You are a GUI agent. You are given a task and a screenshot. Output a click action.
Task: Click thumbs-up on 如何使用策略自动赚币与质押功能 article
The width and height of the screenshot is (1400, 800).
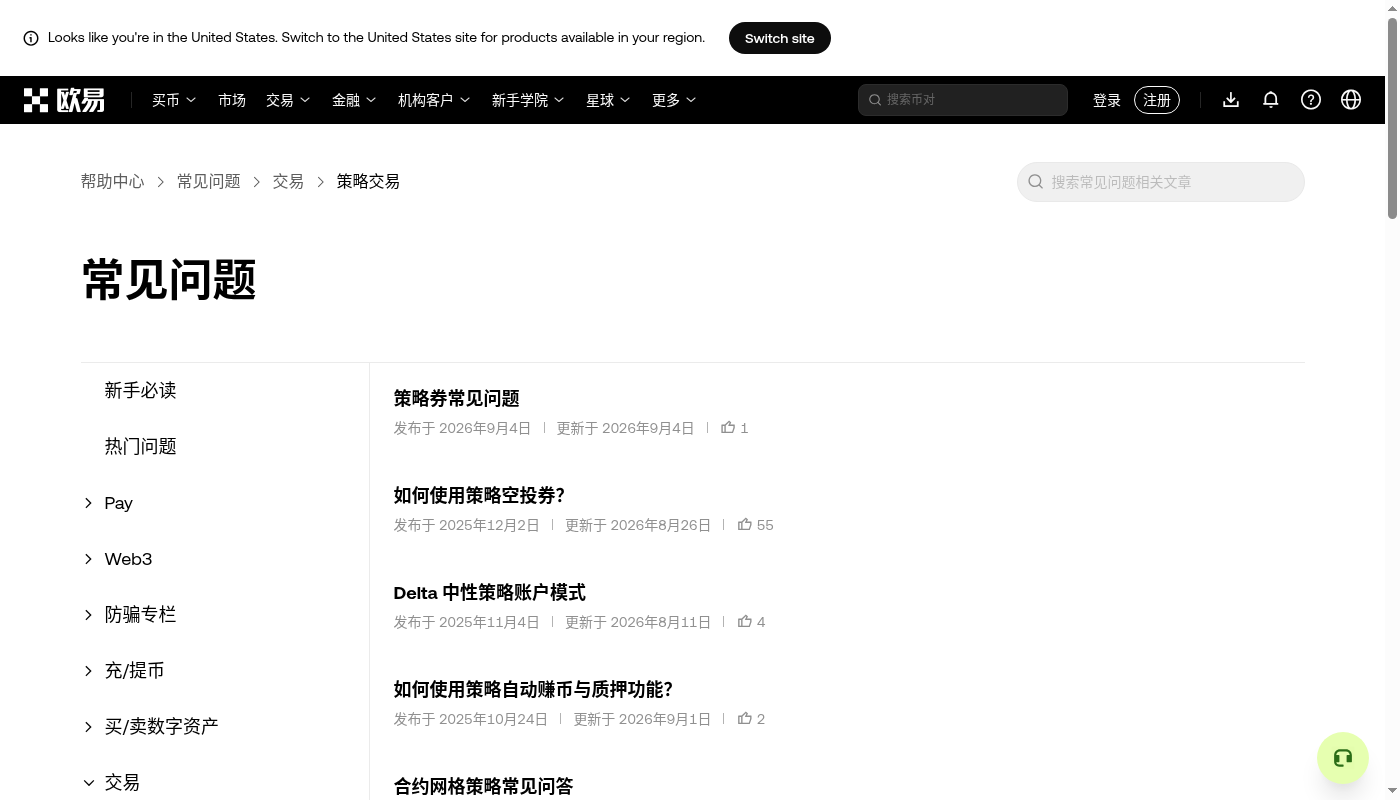pyautogui.click(x=745, y=718)
